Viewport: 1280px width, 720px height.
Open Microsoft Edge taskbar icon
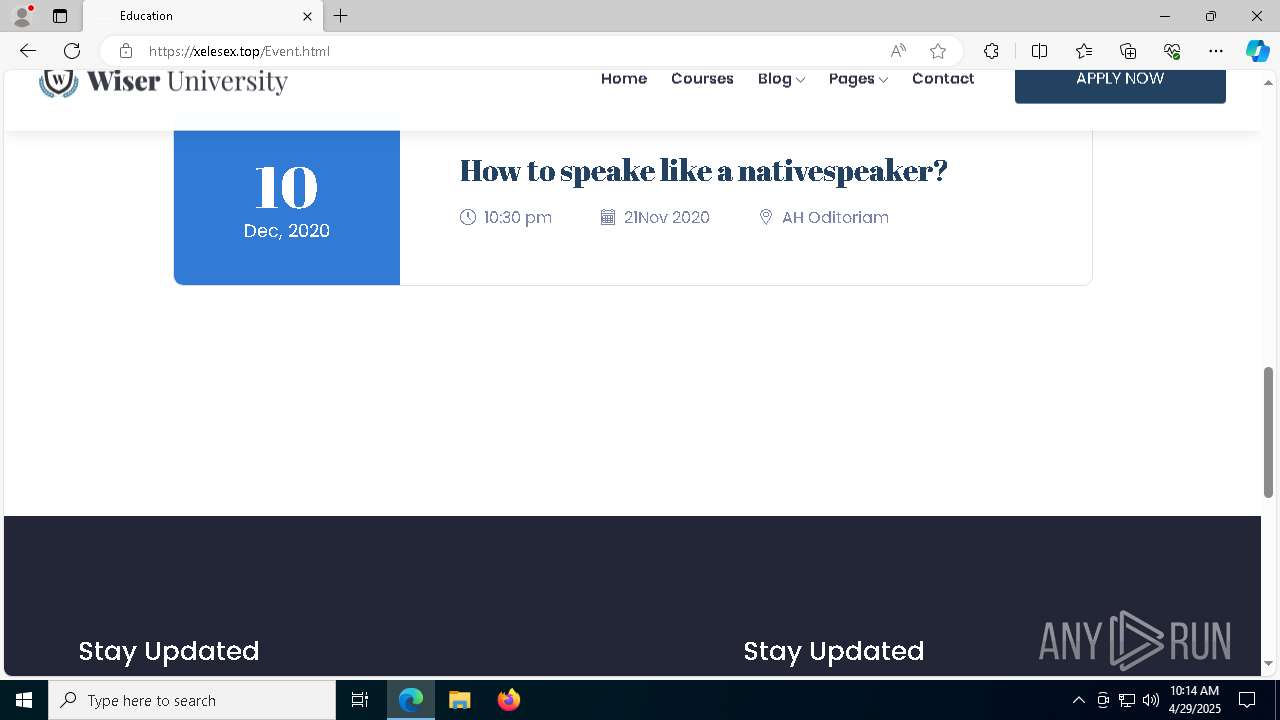point(411,700)
